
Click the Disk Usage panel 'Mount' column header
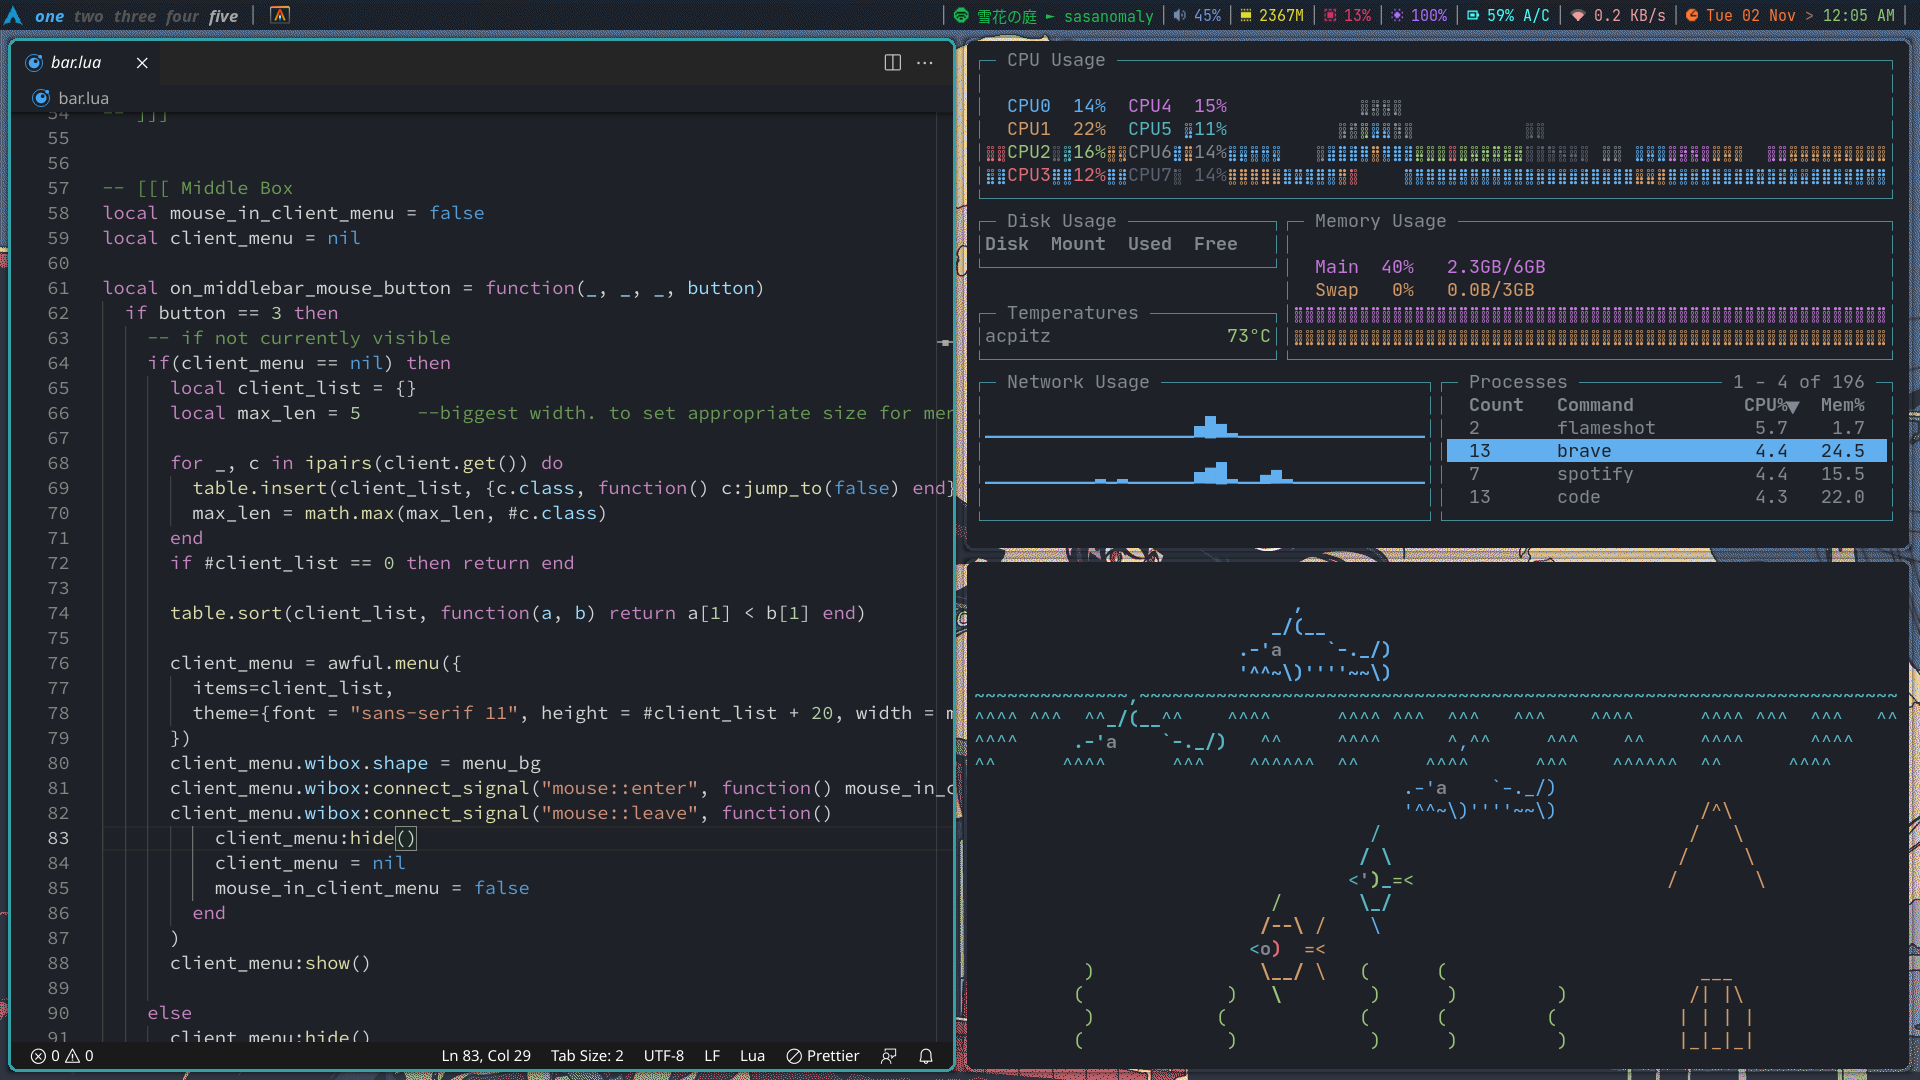(x=1078, y=244)
